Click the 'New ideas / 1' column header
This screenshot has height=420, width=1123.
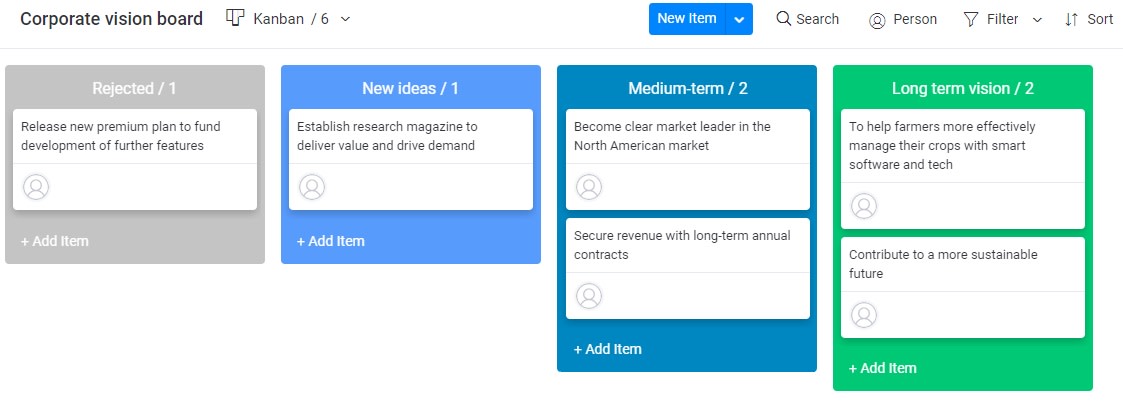(410, 88)
